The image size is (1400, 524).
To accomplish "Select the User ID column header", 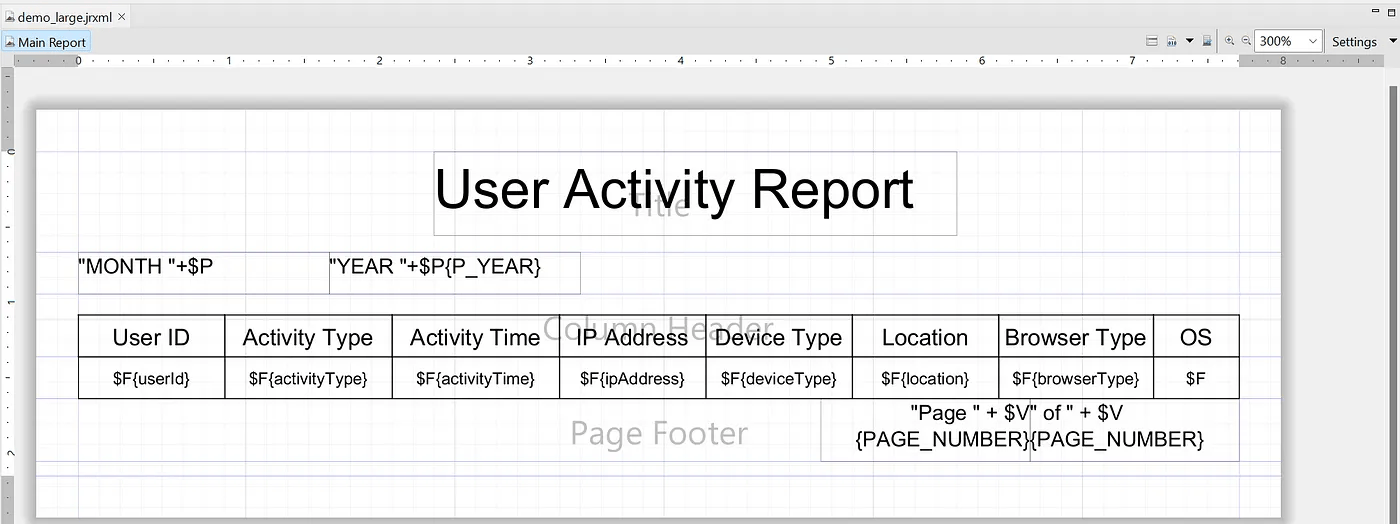I will [x=152, y=337].
